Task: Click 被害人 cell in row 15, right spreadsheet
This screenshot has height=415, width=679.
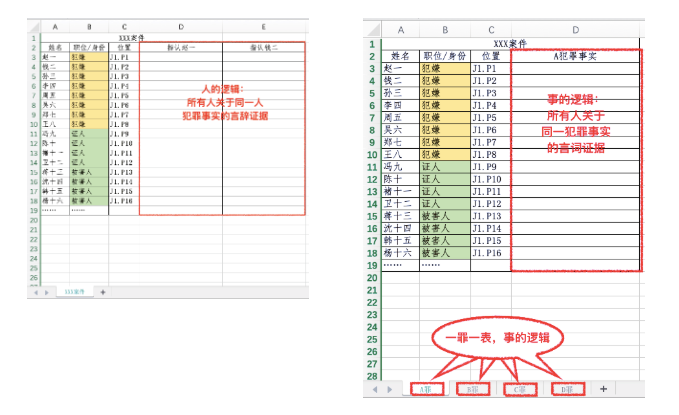Action: tap(445, 216)
